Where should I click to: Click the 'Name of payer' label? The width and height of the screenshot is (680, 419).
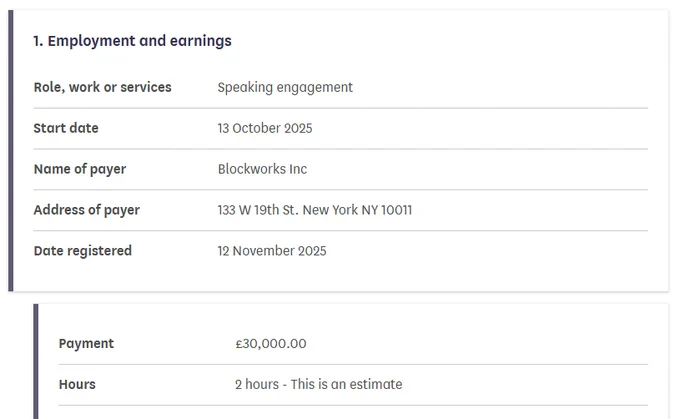pyautogui.click(x=80, y=169)
